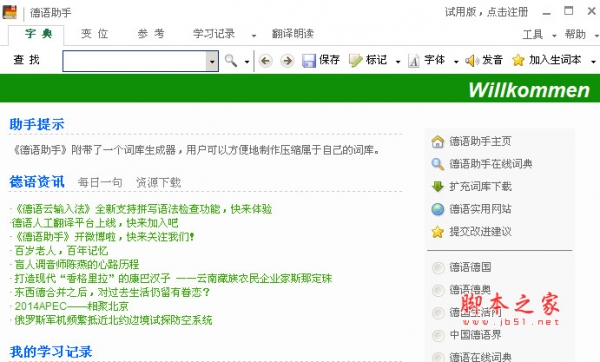Screen dimensions: 600x362
Task: Open 德语助手在线词典 link
Action: click(x=491, y=164)
